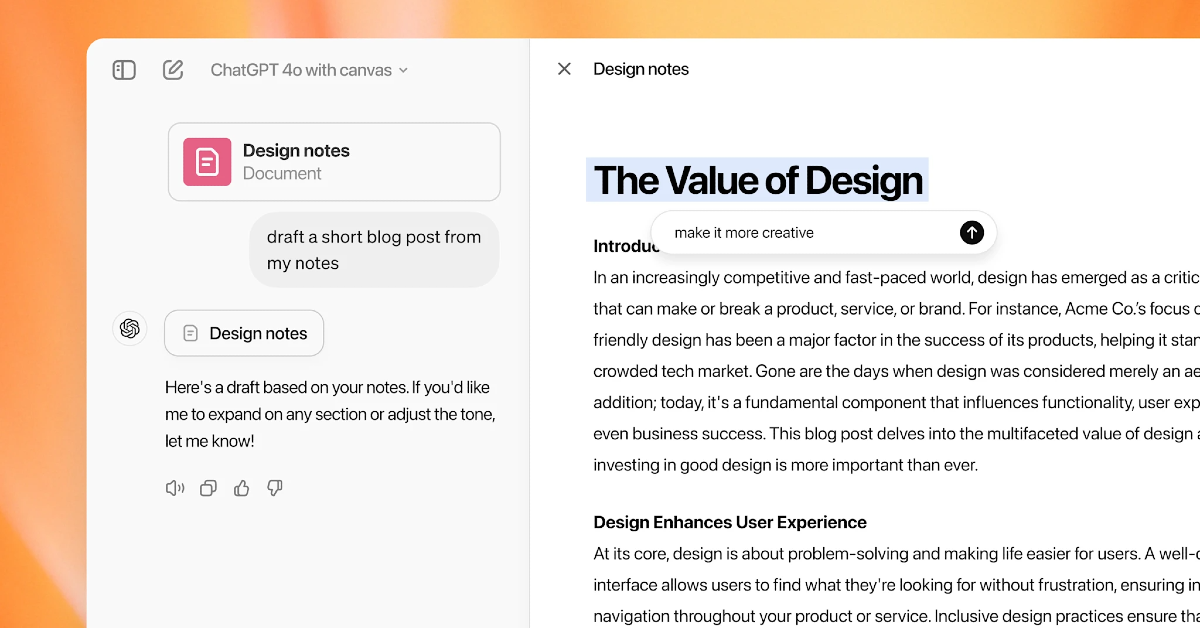Image resolution: width=1200 pixels, height=628 pixels.
Task: Play the response with Read aloud icon
Action: [175, 488]
